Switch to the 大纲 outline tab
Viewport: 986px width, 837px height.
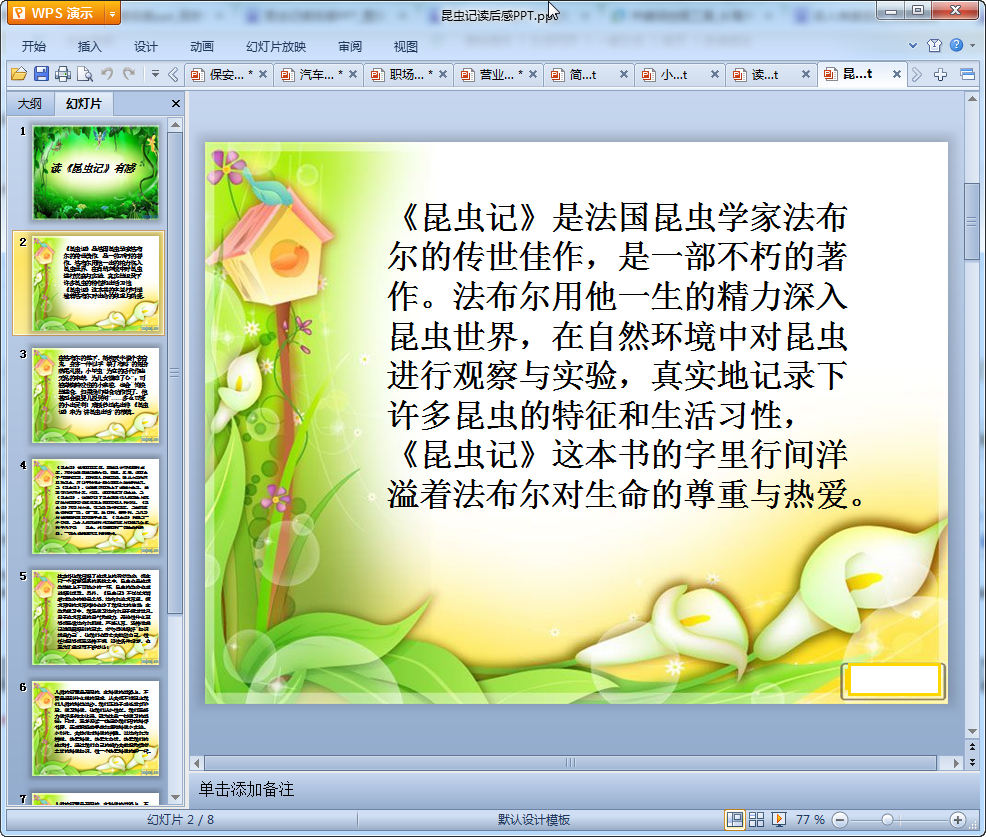[30, 104]
